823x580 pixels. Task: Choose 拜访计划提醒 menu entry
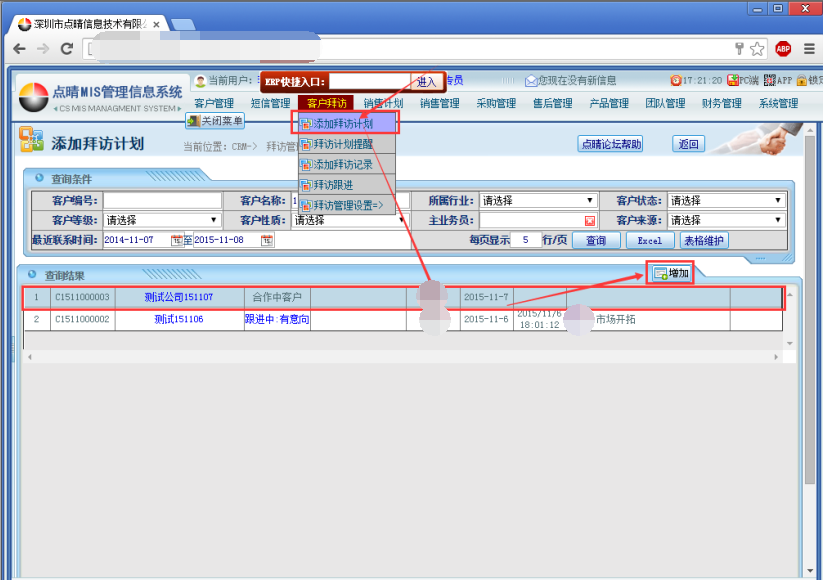click(342, 145)
